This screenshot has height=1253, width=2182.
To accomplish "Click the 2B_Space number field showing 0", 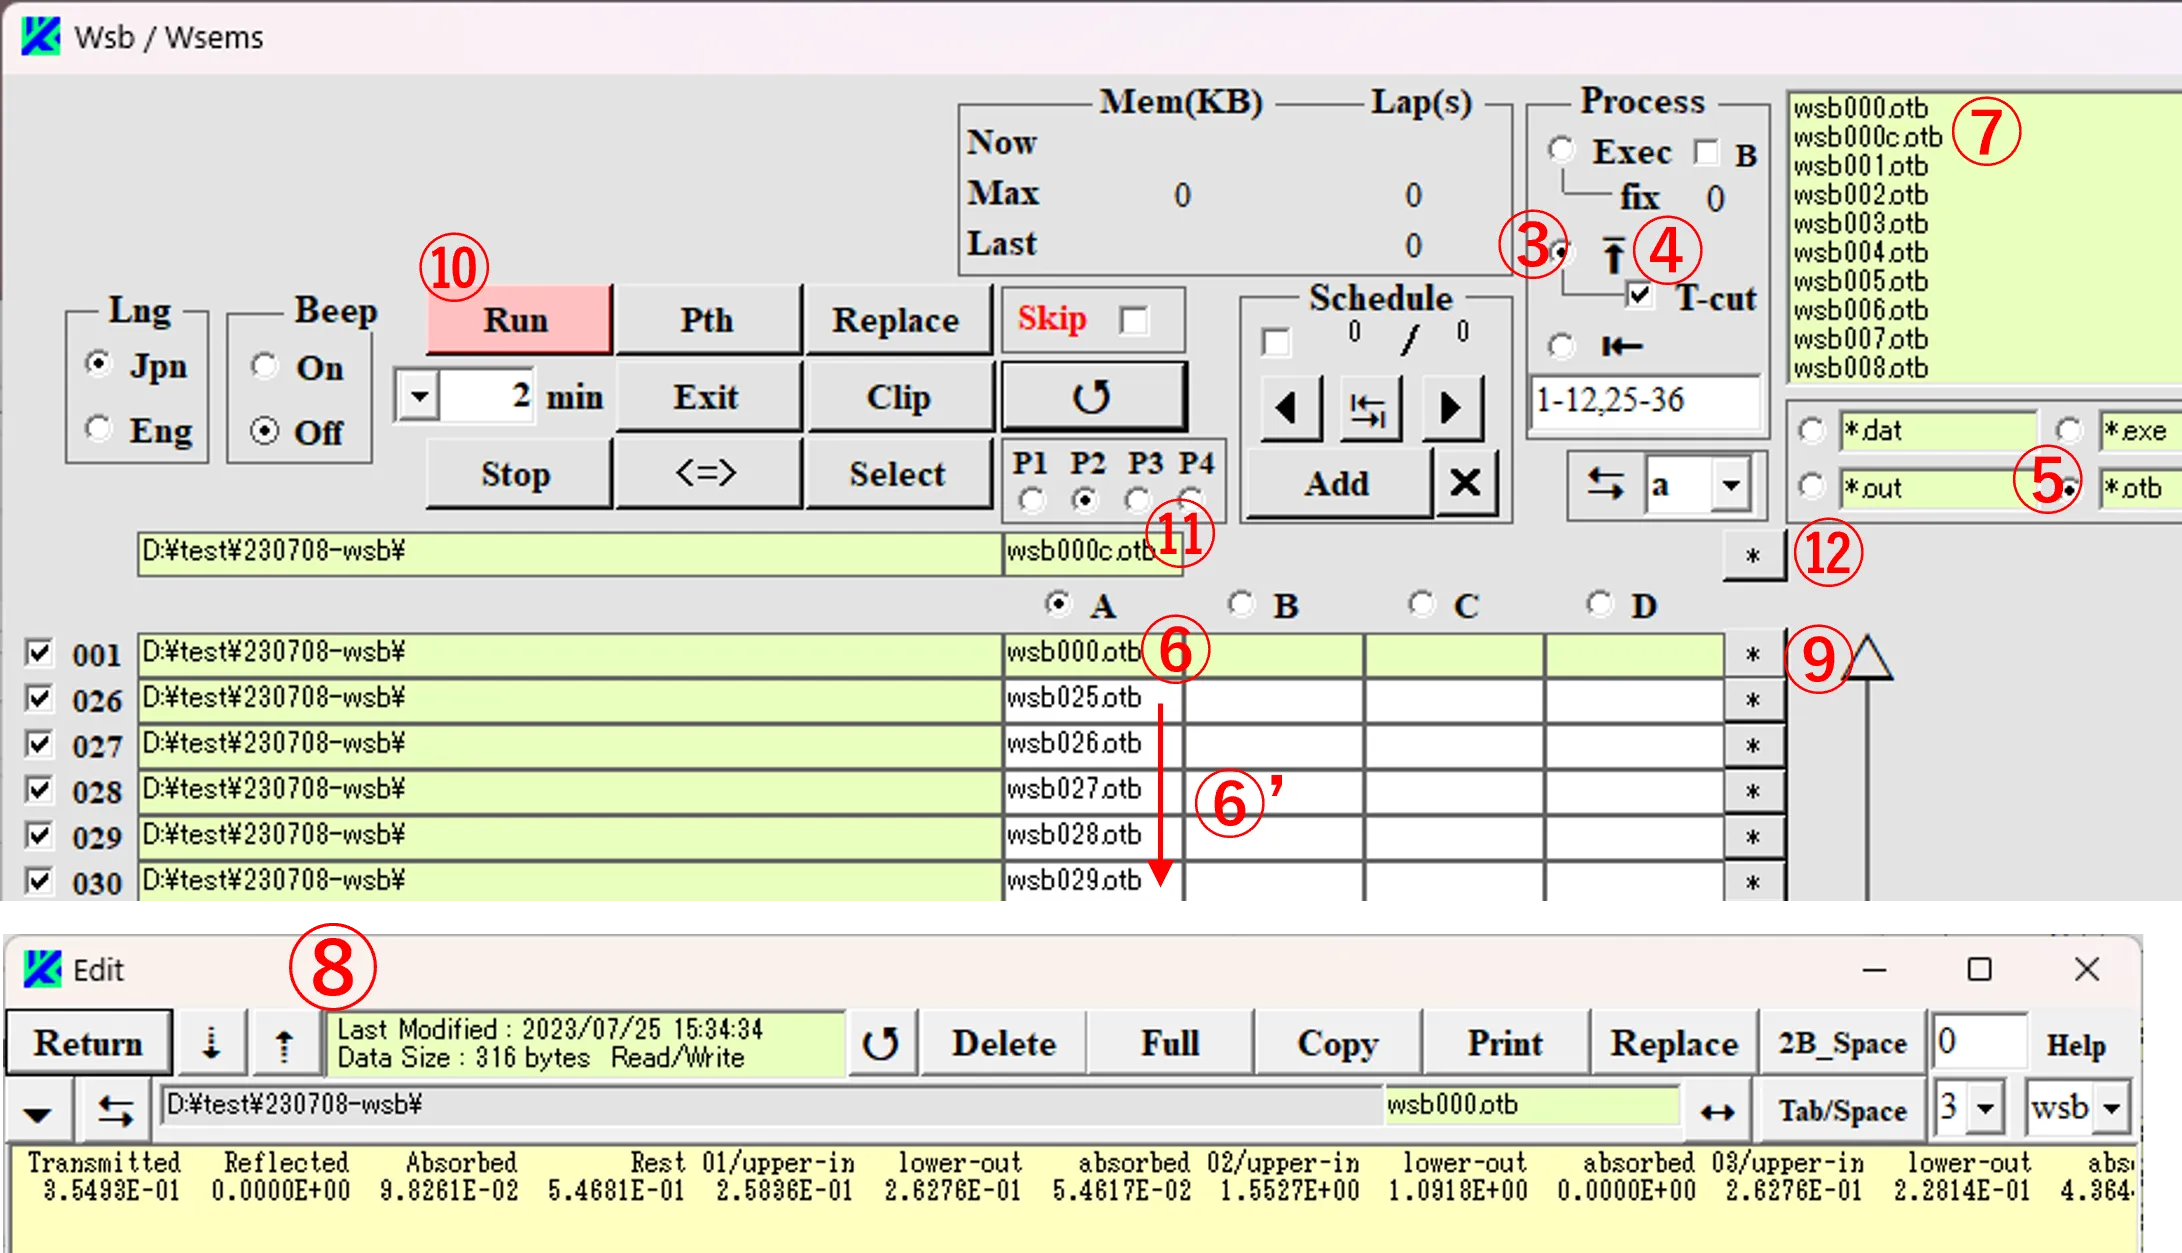I will (1979, 1041).
